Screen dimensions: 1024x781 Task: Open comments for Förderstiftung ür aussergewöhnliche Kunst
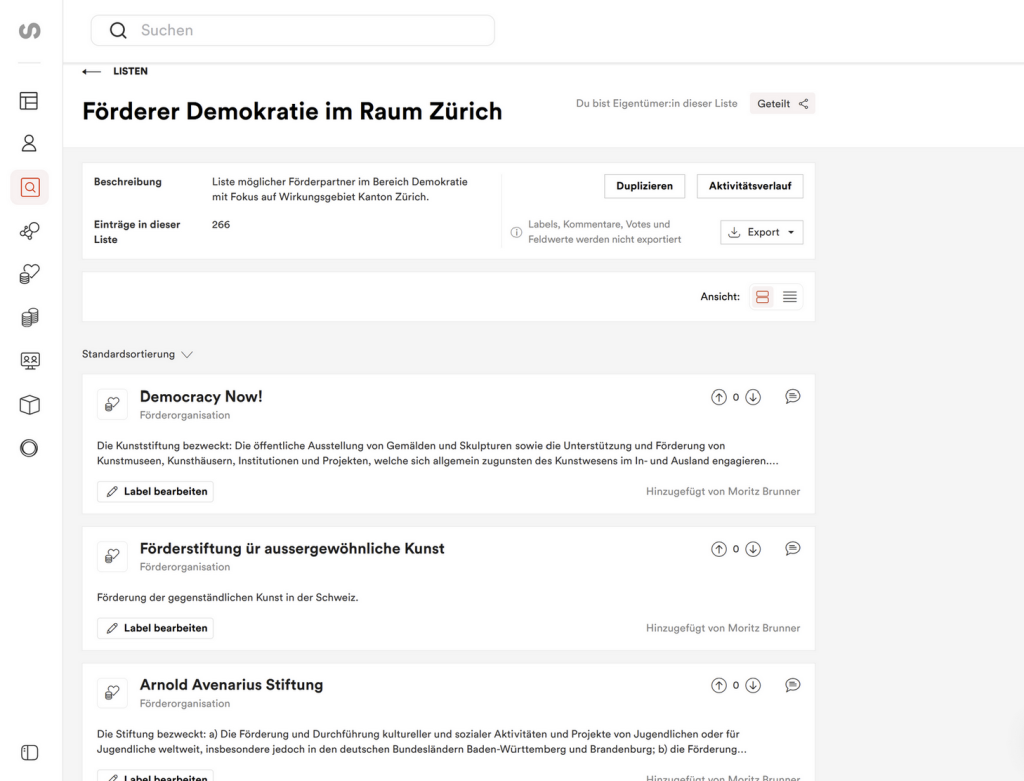(x=792, y=549)
